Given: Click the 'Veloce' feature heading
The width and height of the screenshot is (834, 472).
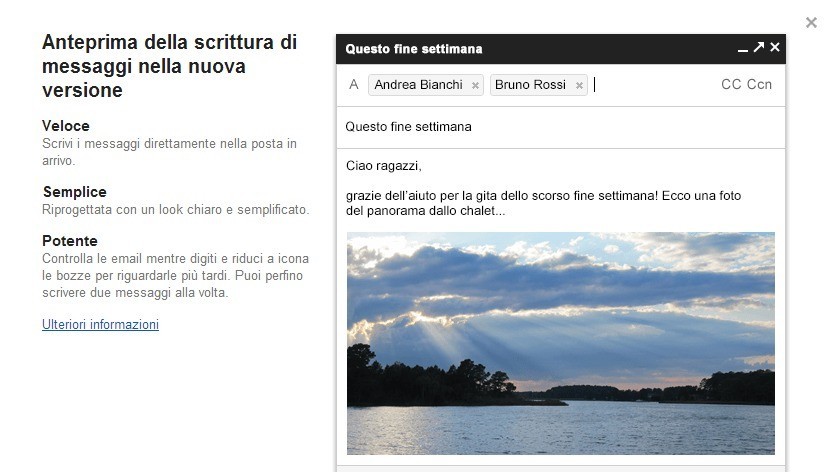Looking at the screenshot, I should pyautogui.click(x=66, y=126).
